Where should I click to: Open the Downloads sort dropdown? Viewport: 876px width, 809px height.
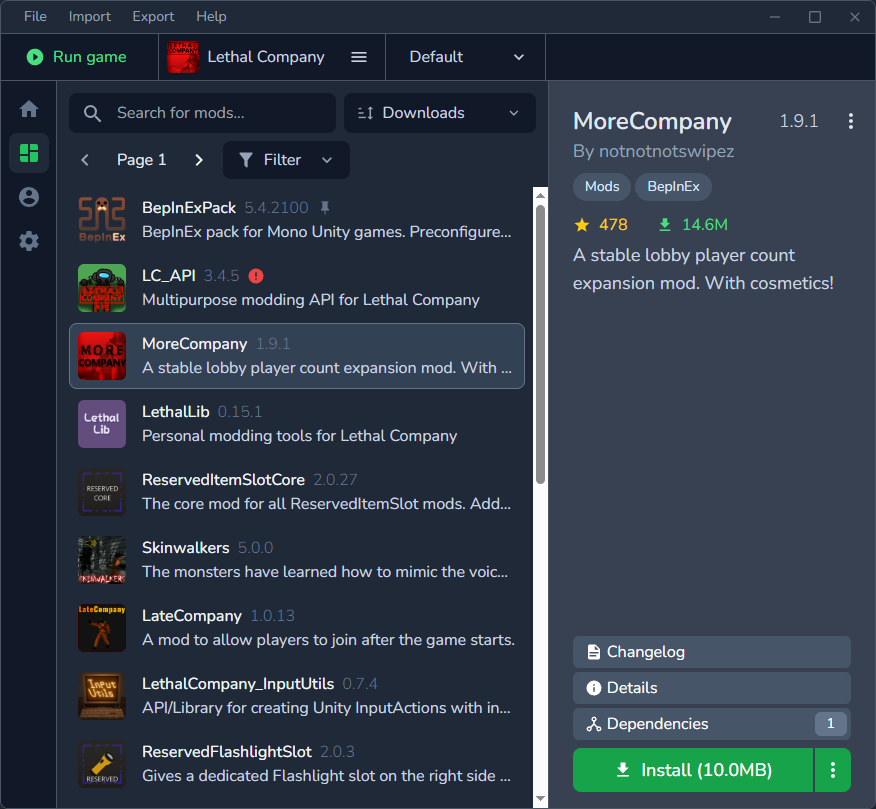[x=440, y=113]
